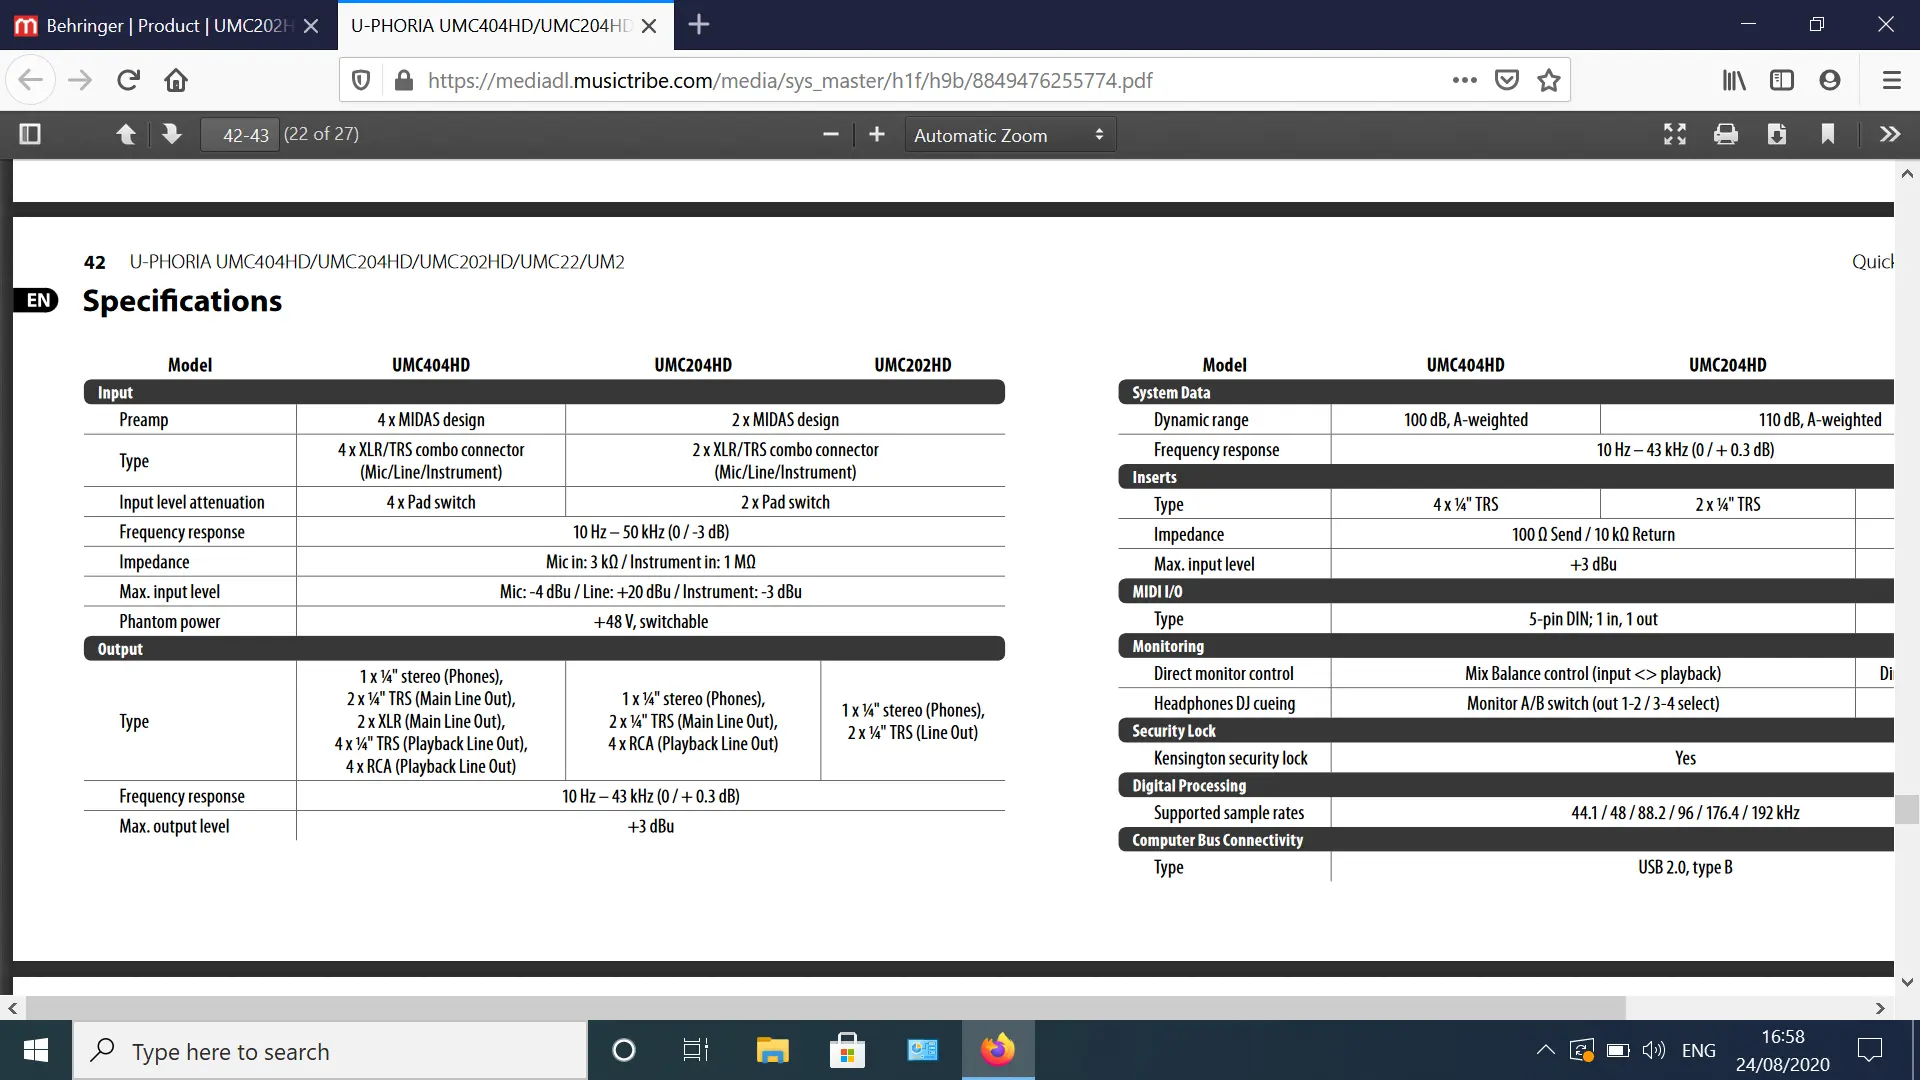Image resolution: width=1920 pixels, height=1080 pixels.
Task: Open page actions three-dot menu
Action: coord(1465,80)
